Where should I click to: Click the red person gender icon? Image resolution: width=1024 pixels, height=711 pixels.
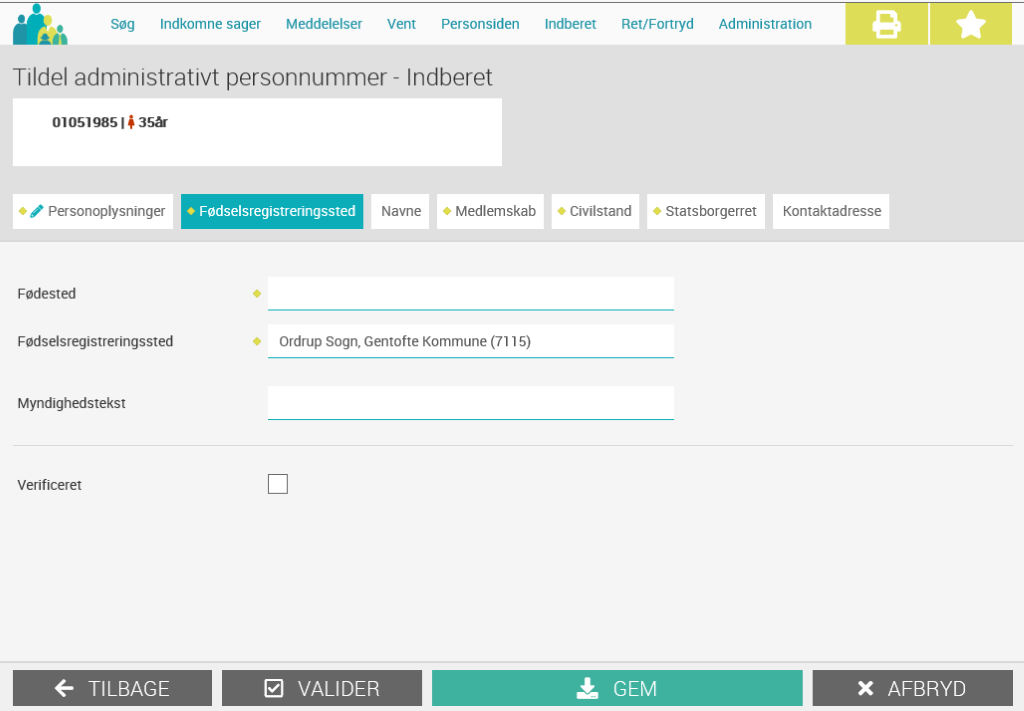coord(131,122)
